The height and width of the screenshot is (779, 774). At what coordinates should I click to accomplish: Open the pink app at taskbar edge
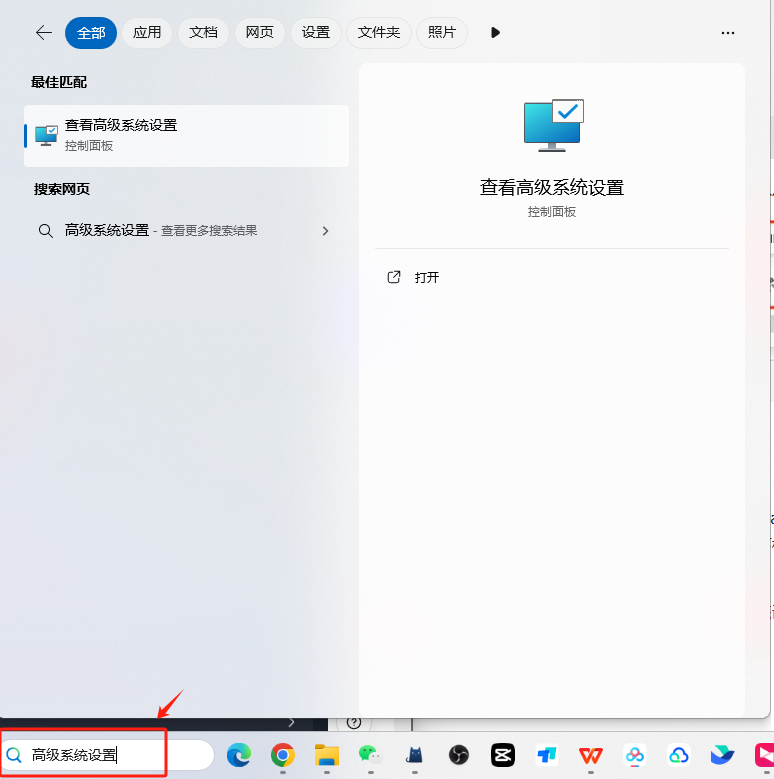point(765,755)
